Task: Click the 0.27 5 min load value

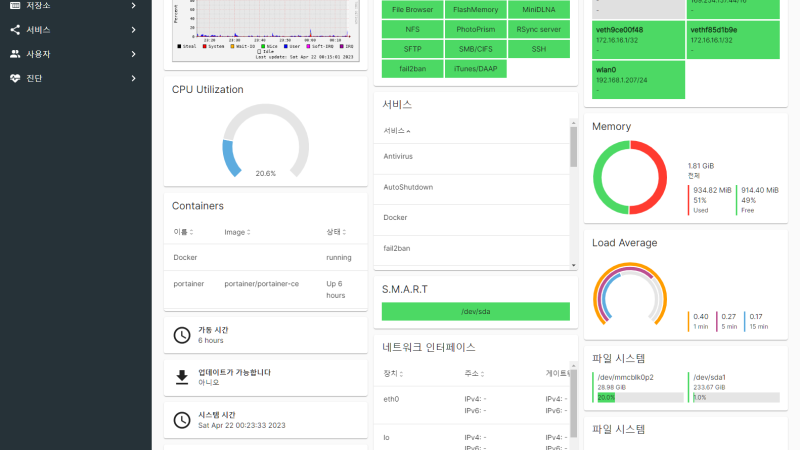Action: point(729,316)
